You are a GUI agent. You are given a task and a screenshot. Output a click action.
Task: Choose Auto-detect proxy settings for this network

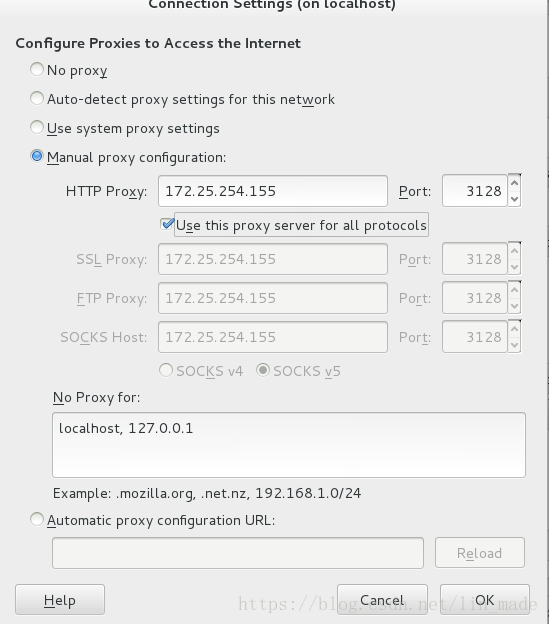37,98
